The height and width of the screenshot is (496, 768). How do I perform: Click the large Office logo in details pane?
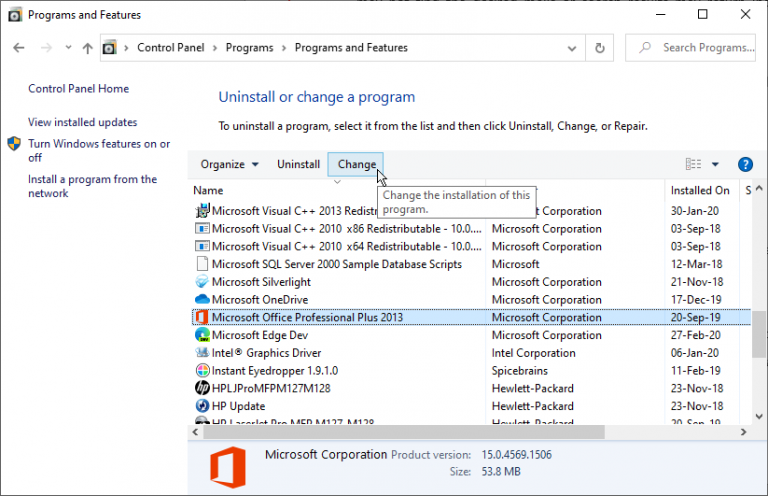[x=228, y=467]
